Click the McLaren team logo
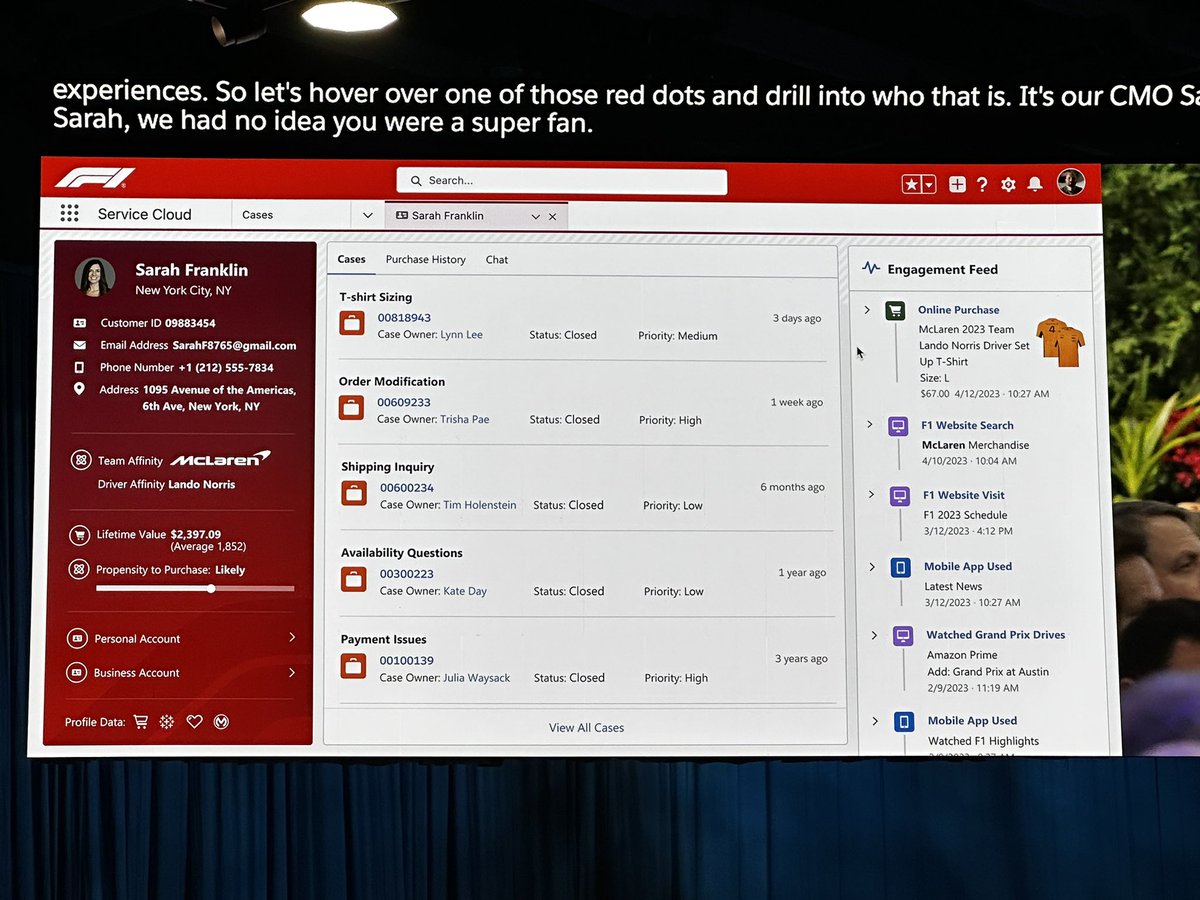The height and width of the screenshot is (900, 1200). [220, 458]
